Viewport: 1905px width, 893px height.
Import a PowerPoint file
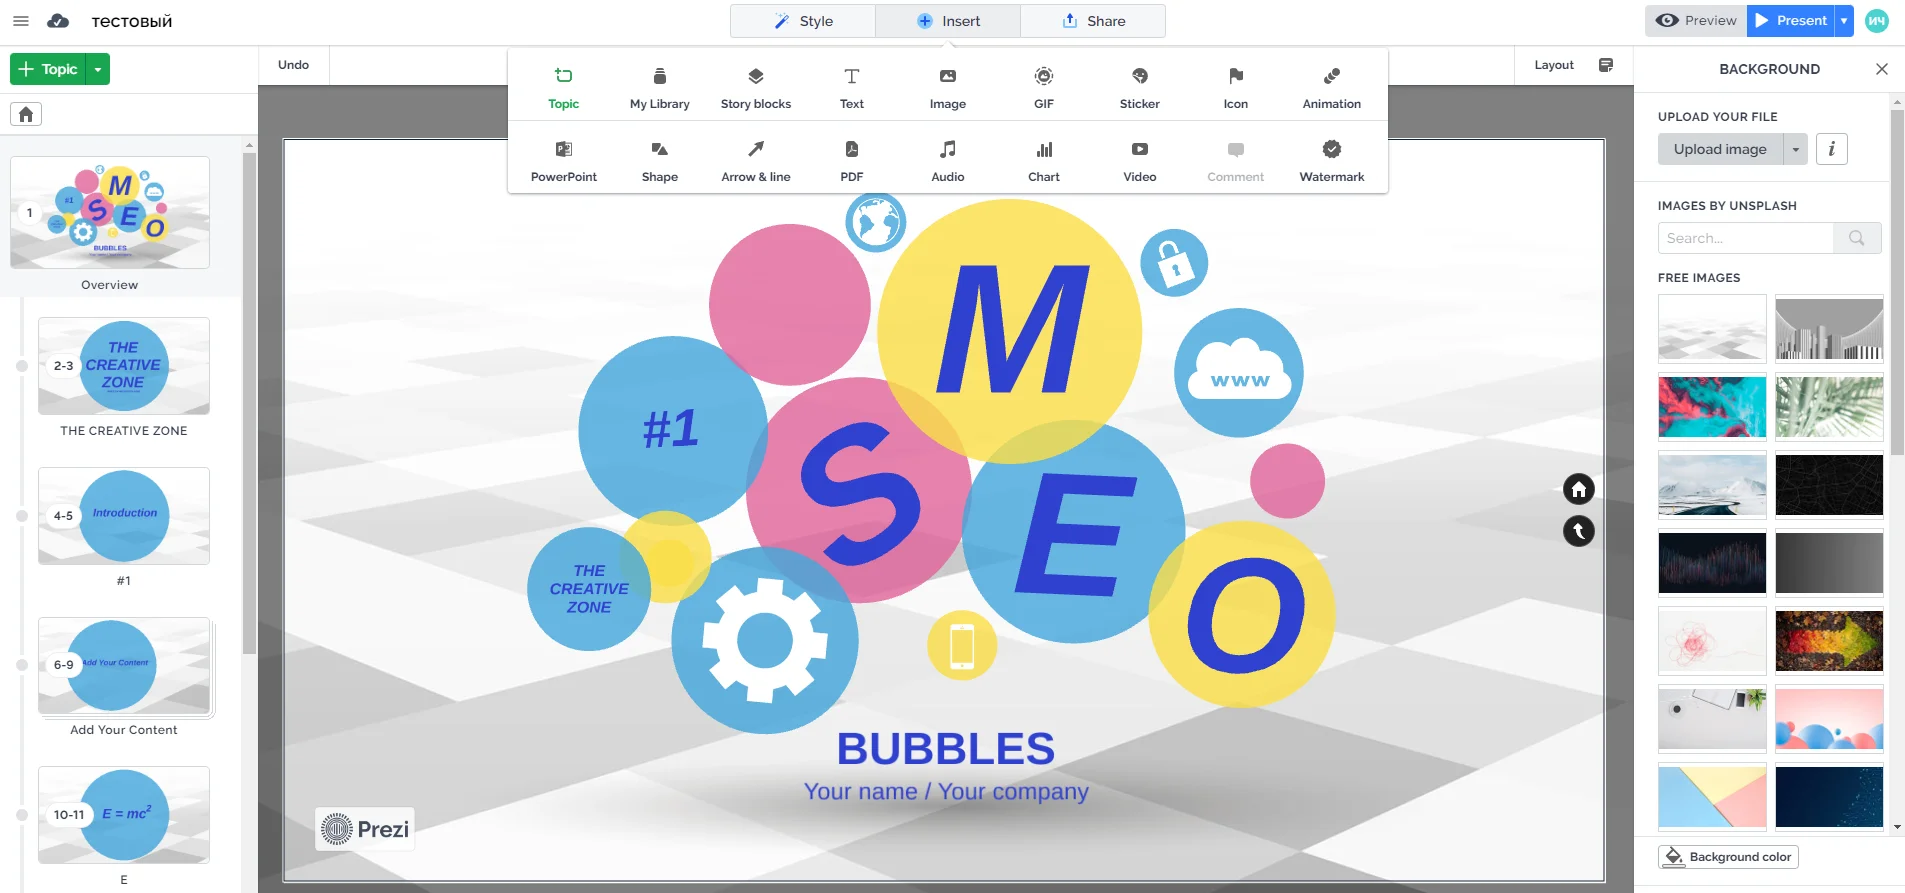[563, 161]
